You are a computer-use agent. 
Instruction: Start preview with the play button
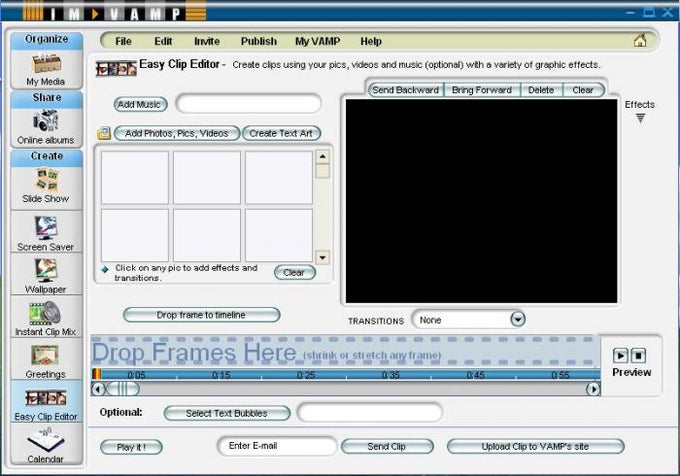[x=620, y=355]
